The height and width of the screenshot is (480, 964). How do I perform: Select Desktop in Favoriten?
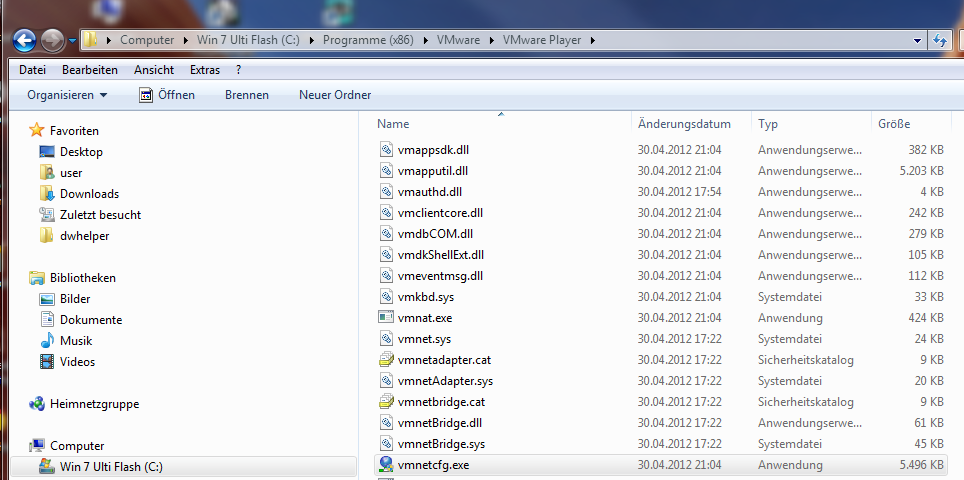[x=81, y=152]
